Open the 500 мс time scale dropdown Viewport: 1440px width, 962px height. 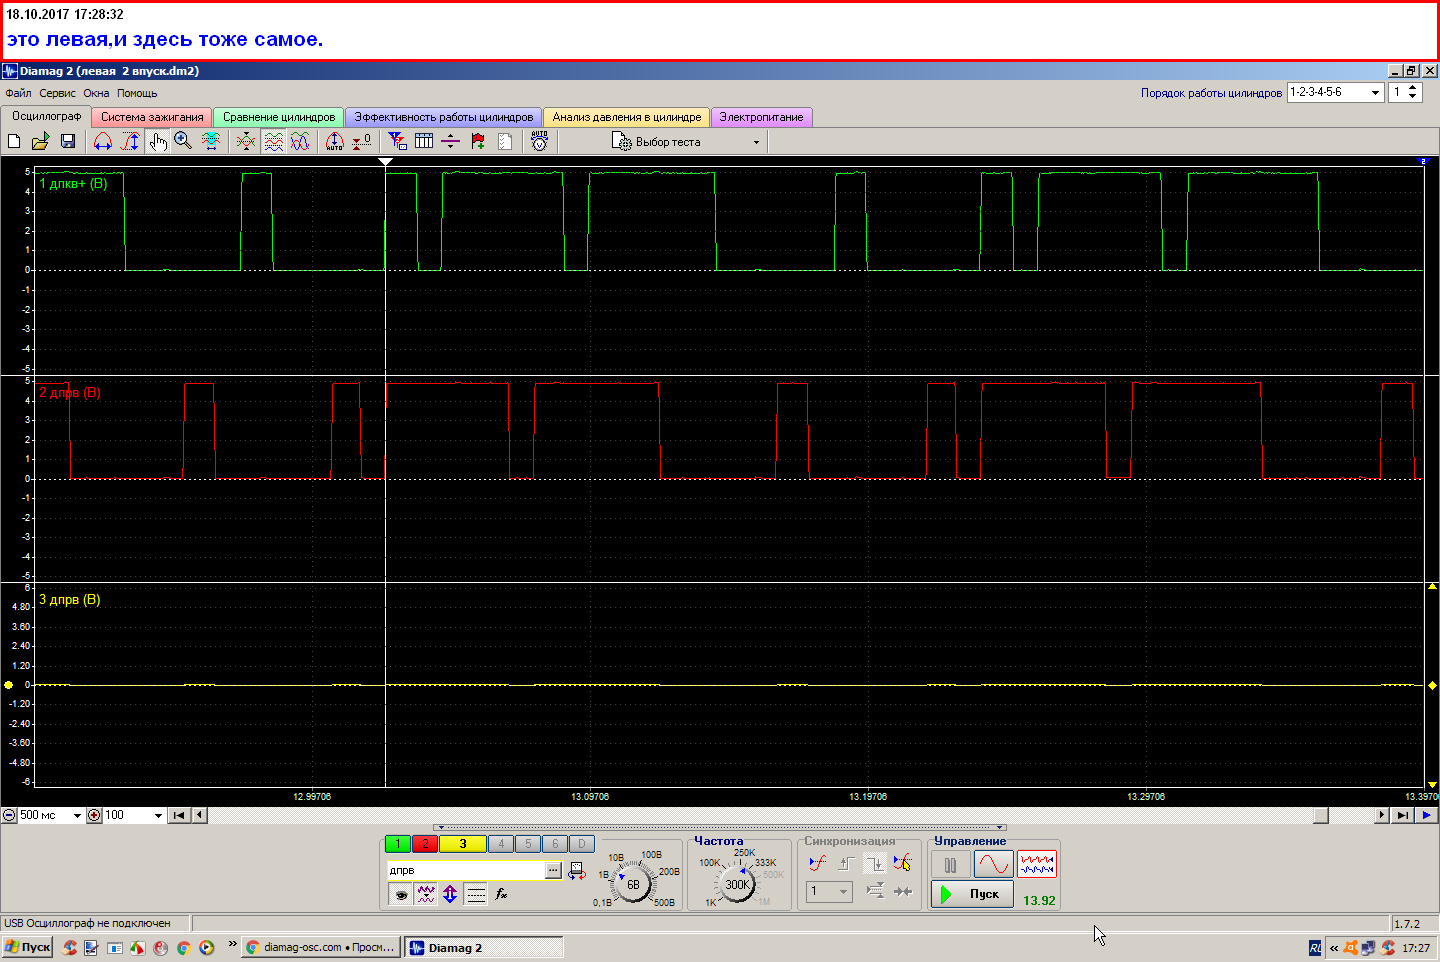pos(77,815)
